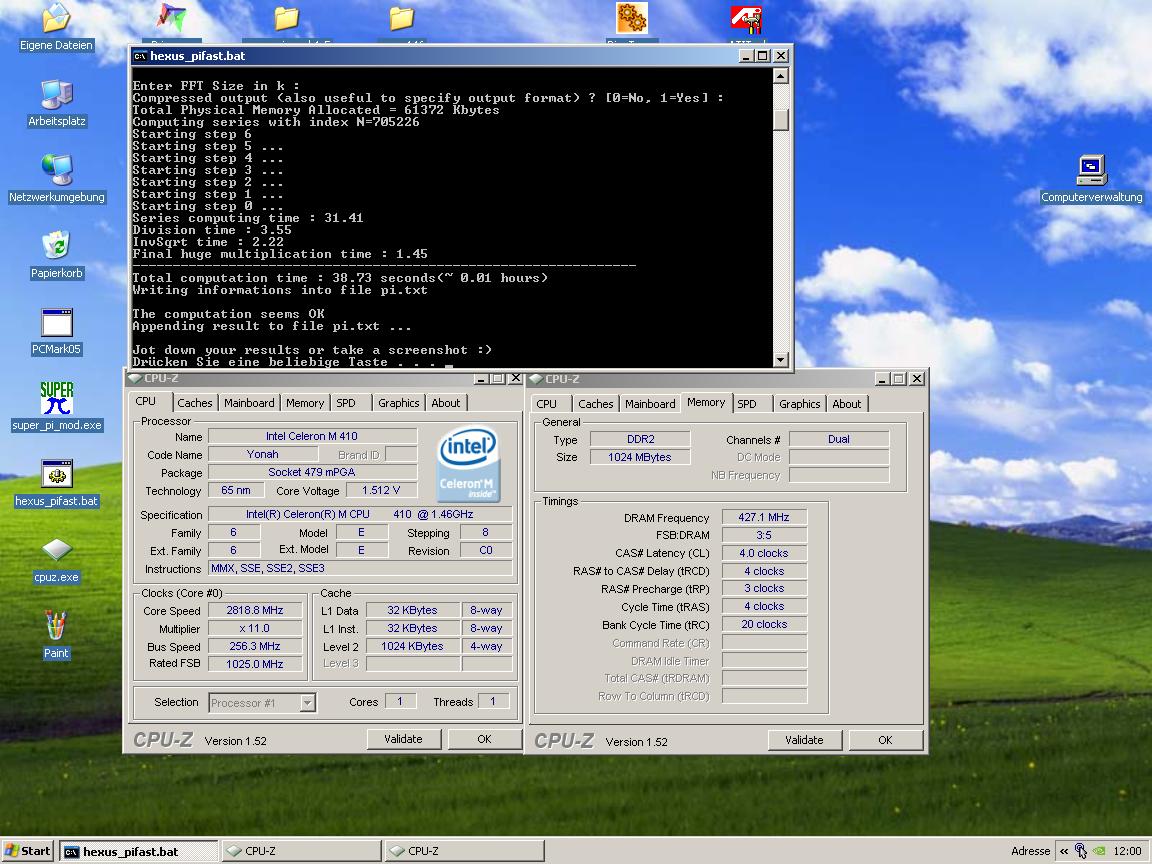The width and height of the screenshot is (1152, 864).
Task: Open Processor #1 selection dropdown
Action: tap(308, 703)
